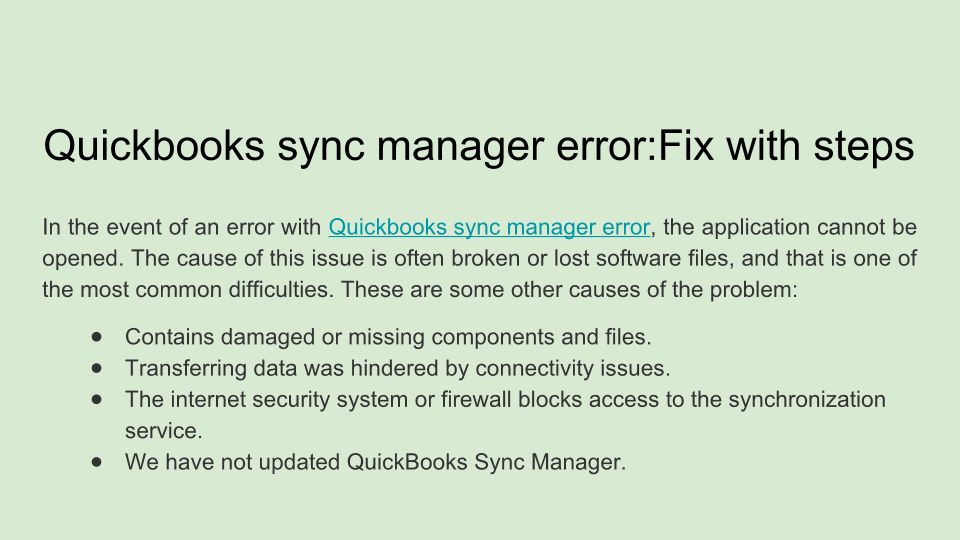The width and height of the screenshot is (960, 540).
Task: Click the wrapped word "service." in the third bullet
Action: tap(163, 431)
